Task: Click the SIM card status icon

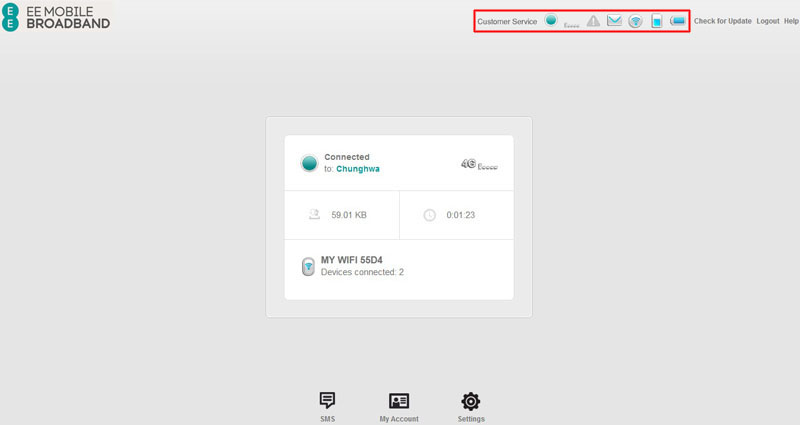Action: pos(657,21)
